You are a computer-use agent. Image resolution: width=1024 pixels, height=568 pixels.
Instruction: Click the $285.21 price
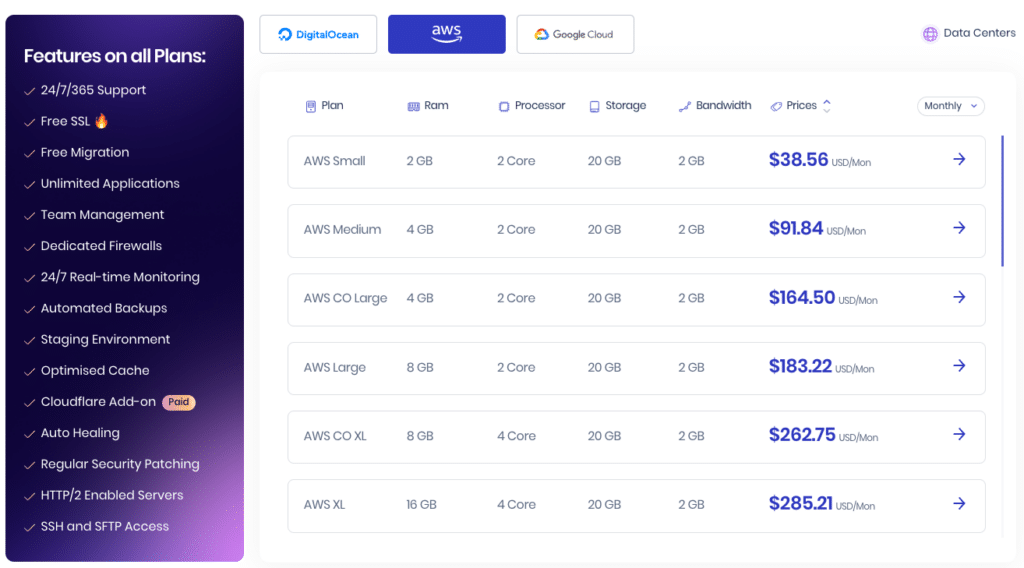[x=801, y=503]
